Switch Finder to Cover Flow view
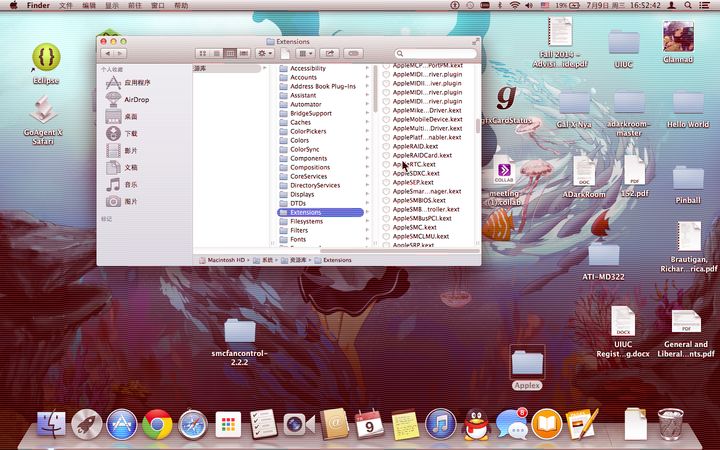Viewport: 720px width, 450px height. tap(244, 53)
